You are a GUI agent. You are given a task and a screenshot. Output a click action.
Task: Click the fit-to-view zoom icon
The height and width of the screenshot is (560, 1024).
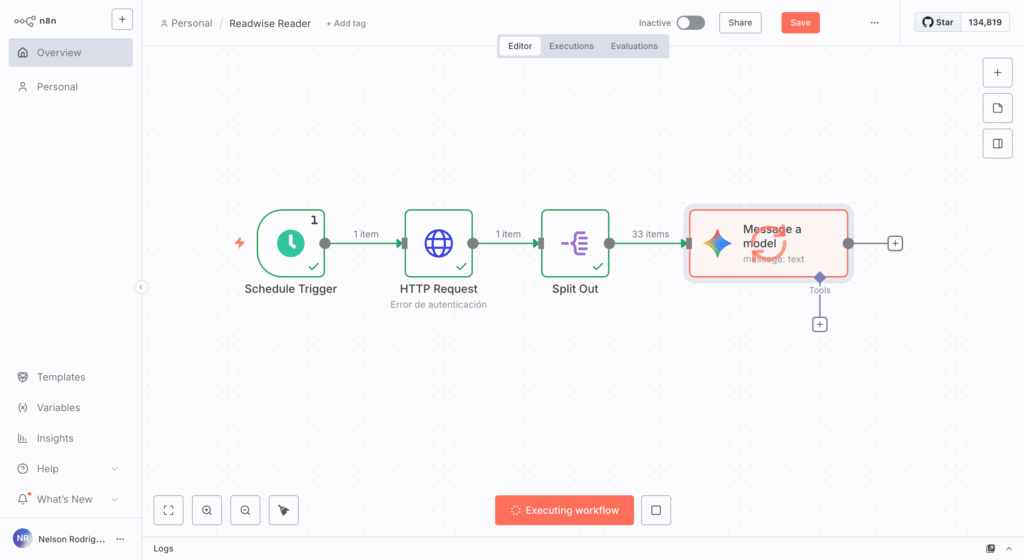168,510
